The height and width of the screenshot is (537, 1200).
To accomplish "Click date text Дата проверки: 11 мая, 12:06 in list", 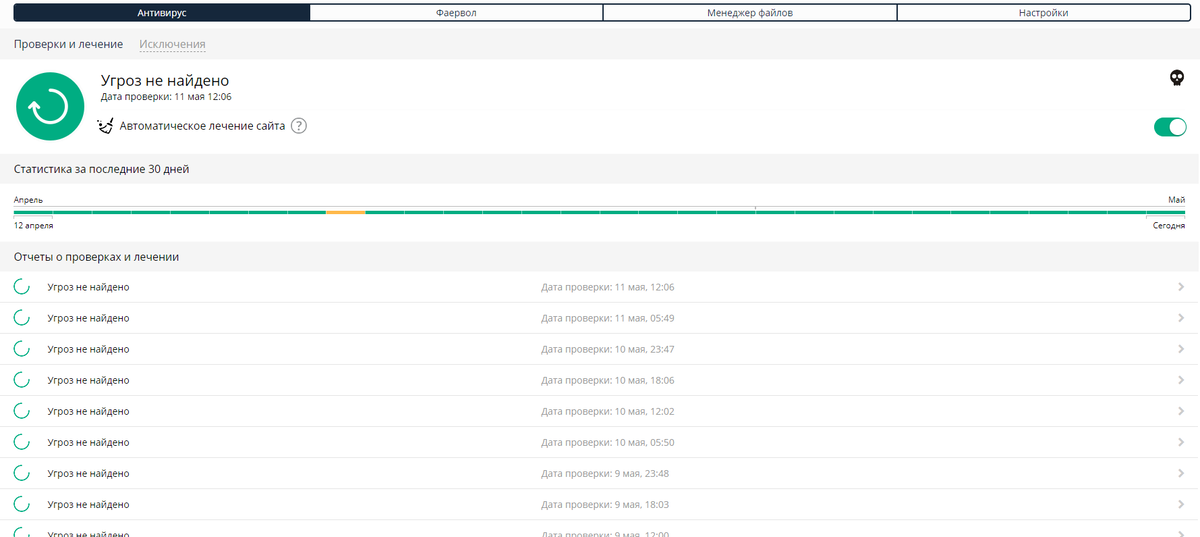I will (x=608, y=287).
